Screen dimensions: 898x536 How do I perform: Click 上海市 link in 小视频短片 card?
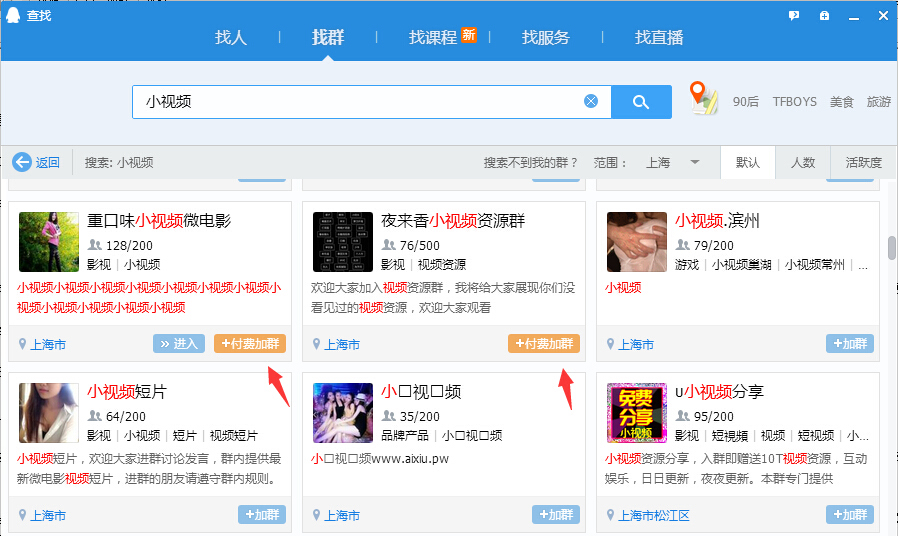48,515
